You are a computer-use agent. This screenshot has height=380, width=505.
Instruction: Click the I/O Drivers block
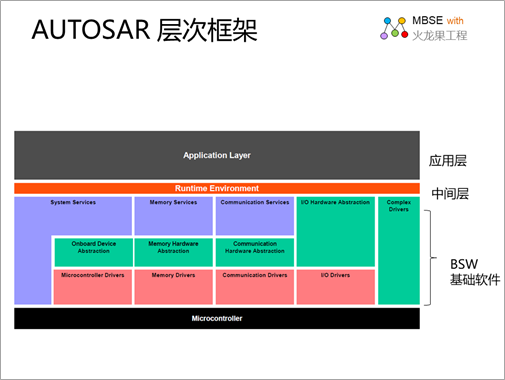click(335, 287)
